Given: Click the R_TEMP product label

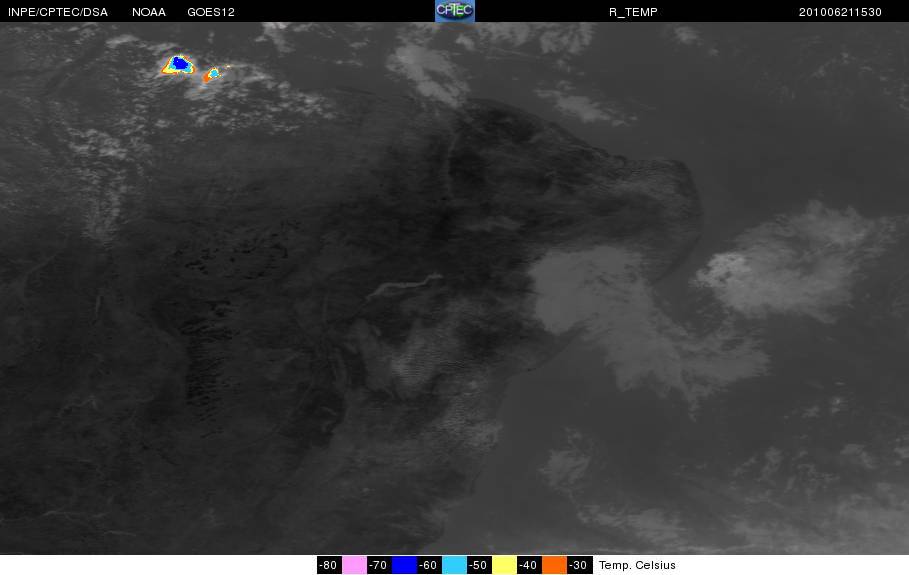Looking at the screenshot, I should click(633, 12).
